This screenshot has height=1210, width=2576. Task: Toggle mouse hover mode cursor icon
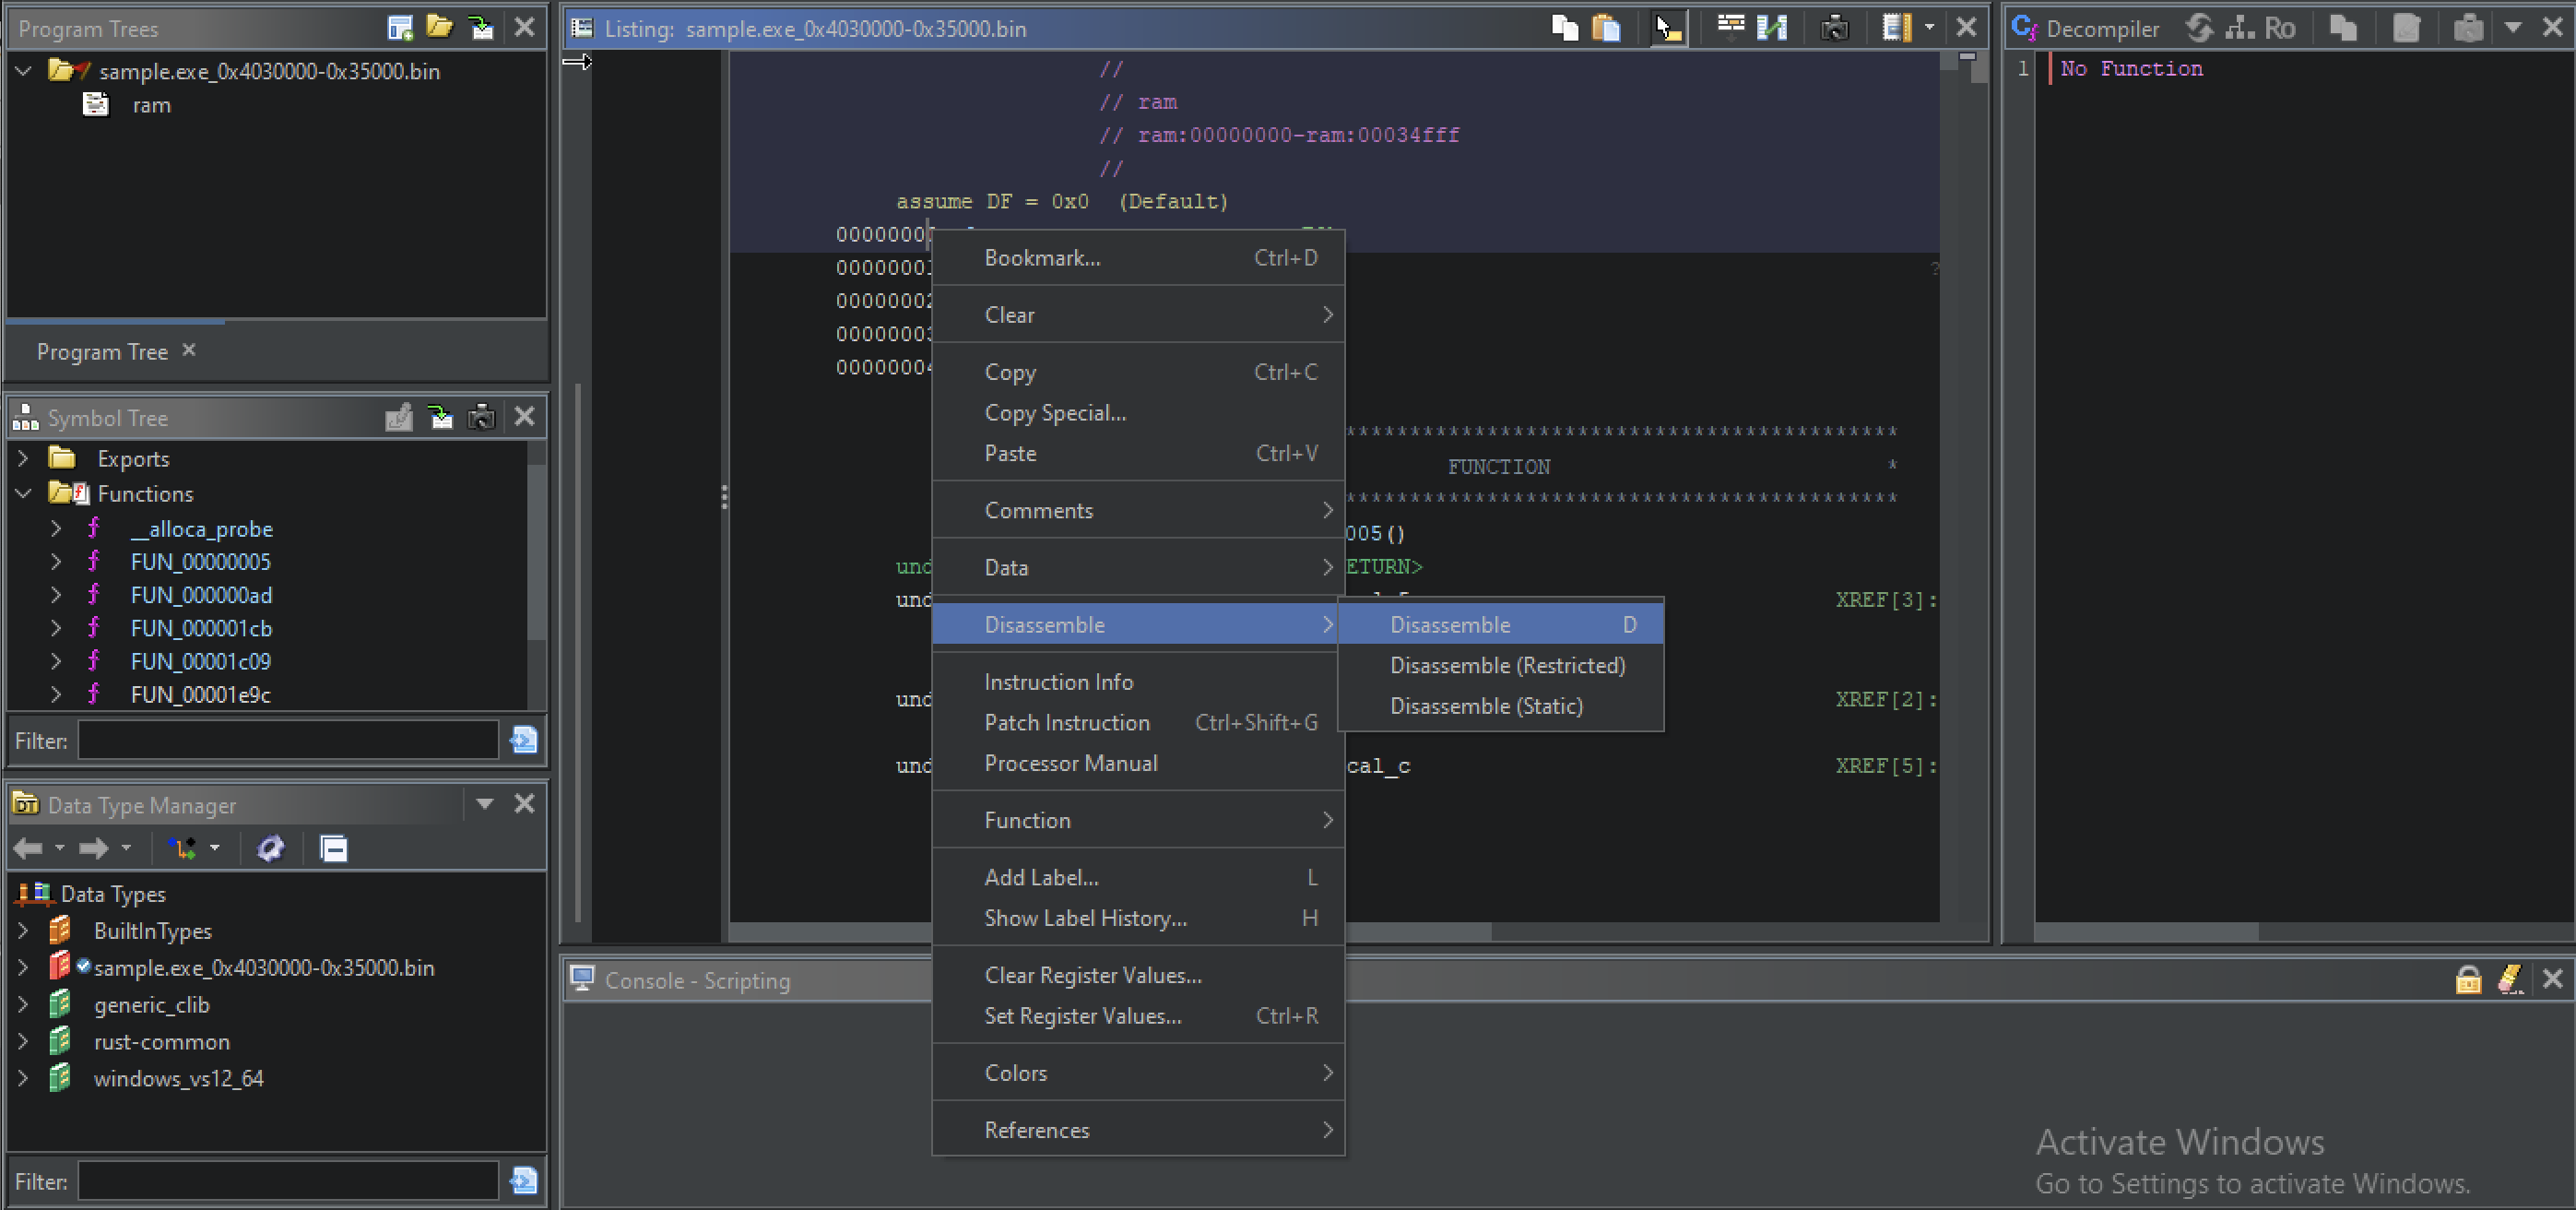tap(1669, 28)
